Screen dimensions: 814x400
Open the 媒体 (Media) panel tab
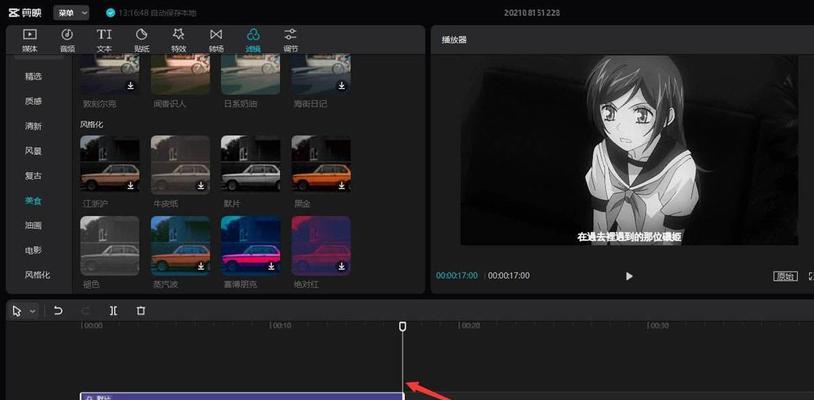(x=30, y=41)
